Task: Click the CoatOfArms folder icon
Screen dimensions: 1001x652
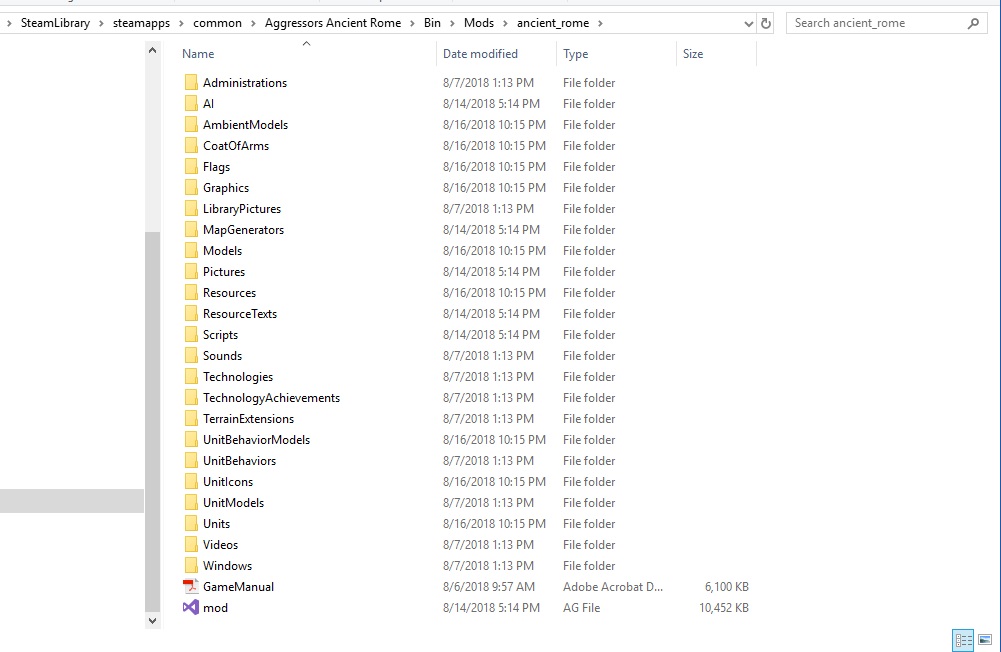Action: pyautogui.click(x=191, y=146)
